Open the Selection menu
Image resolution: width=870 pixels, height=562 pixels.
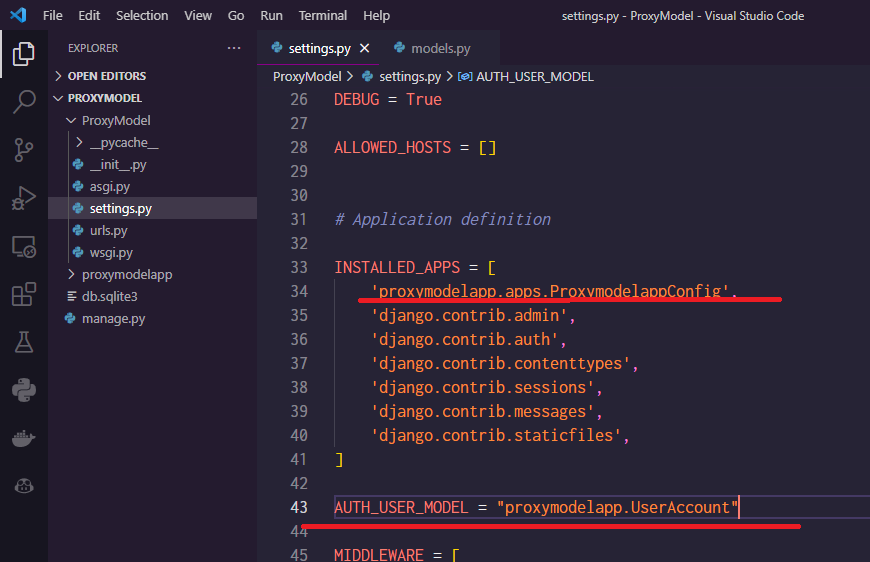tap(142, 16)
